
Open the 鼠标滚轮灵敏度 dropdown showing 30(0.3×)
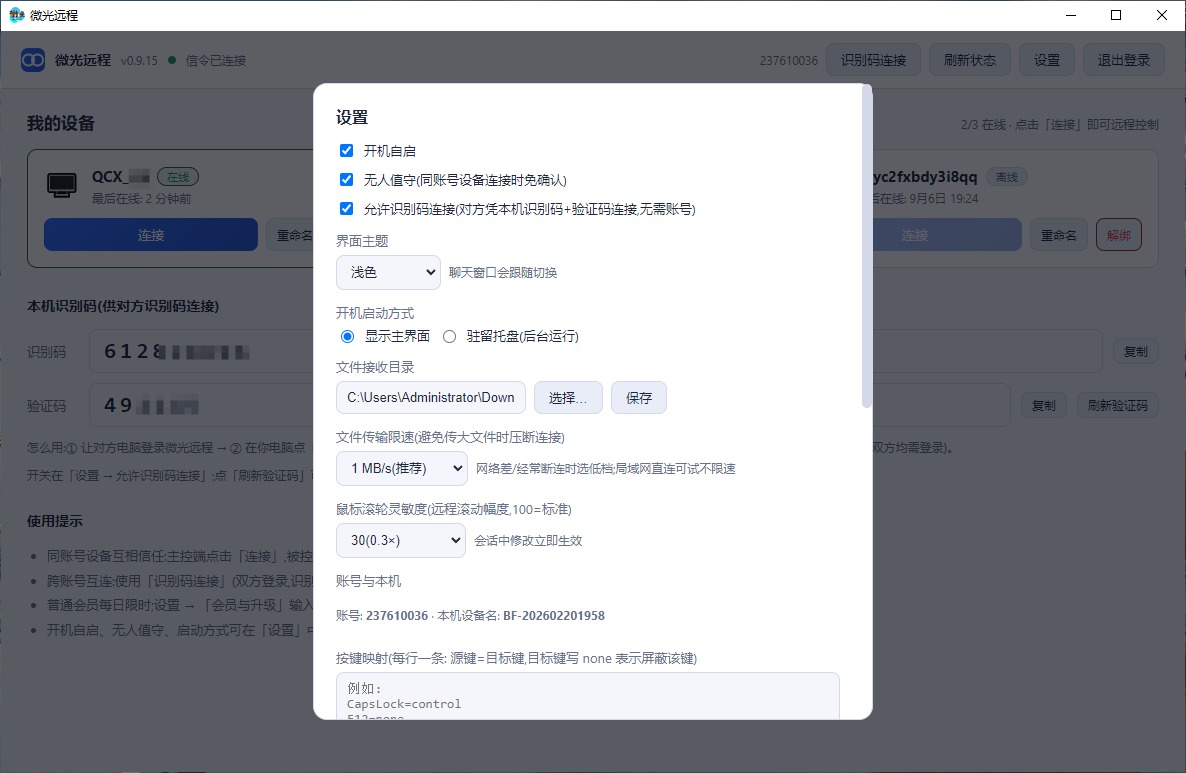click(401, 540)
